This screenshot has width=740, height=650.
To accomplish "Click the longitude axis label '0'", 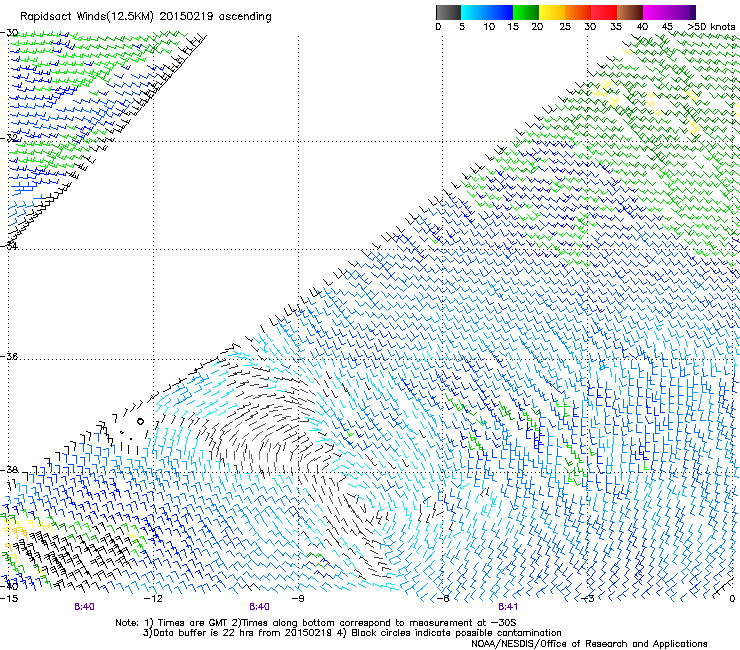I will [732, 599].
